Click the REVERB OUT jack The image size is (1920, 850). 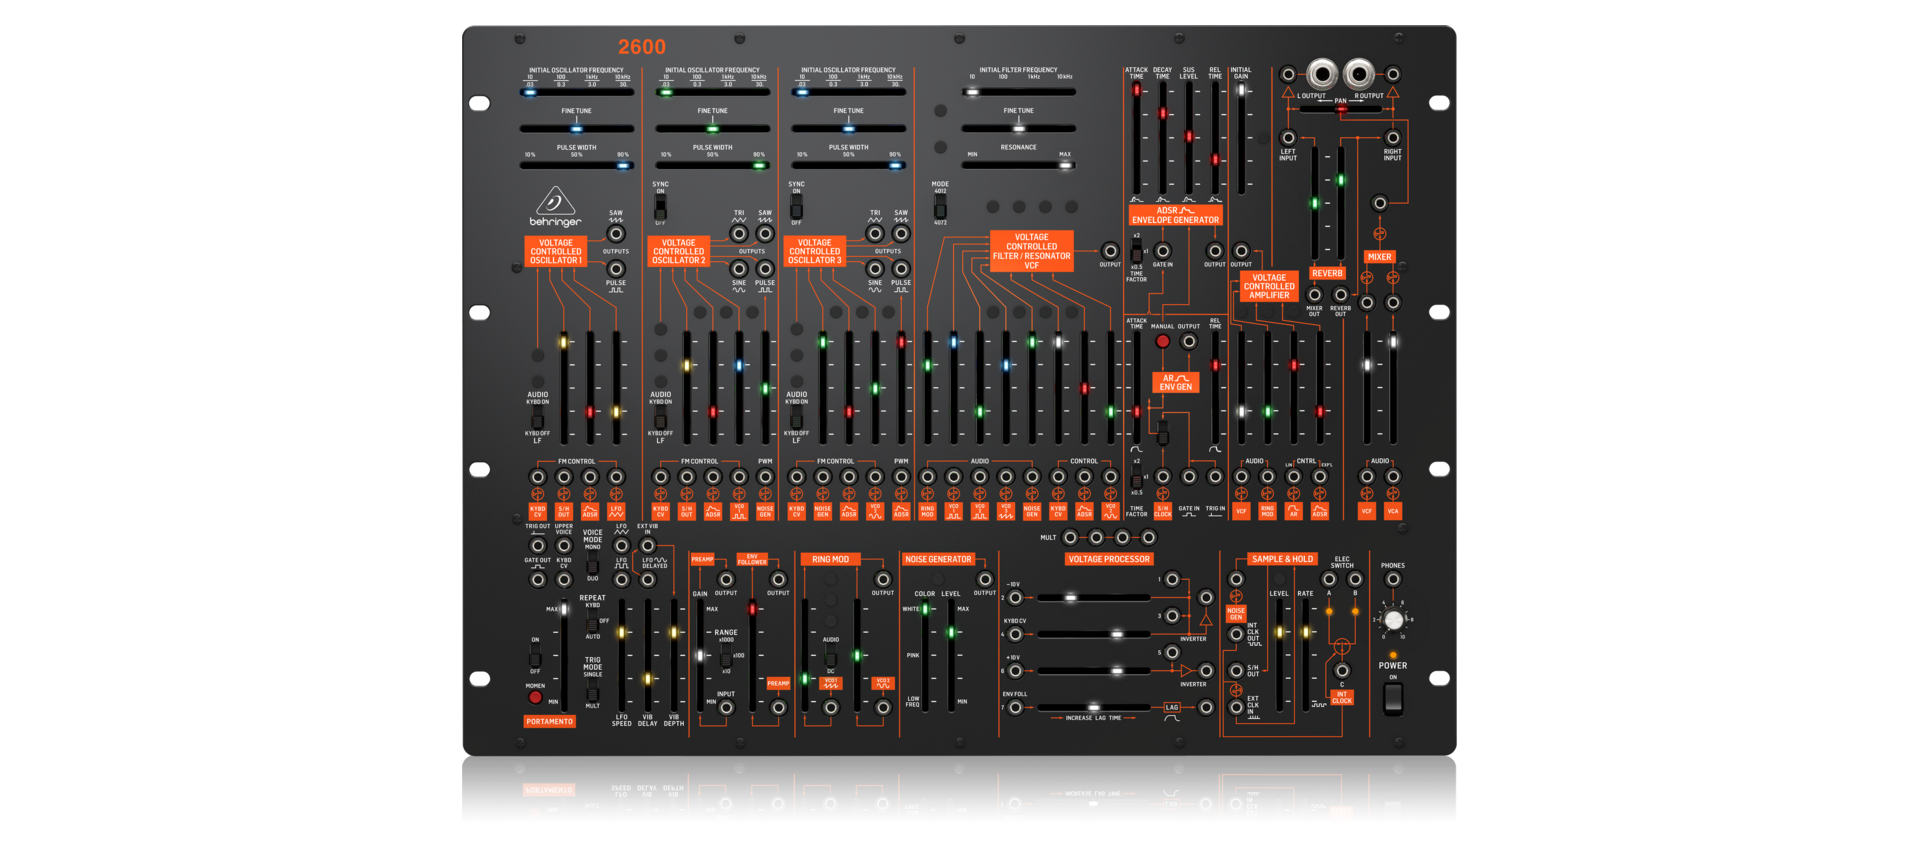[x=1341, y=295]
